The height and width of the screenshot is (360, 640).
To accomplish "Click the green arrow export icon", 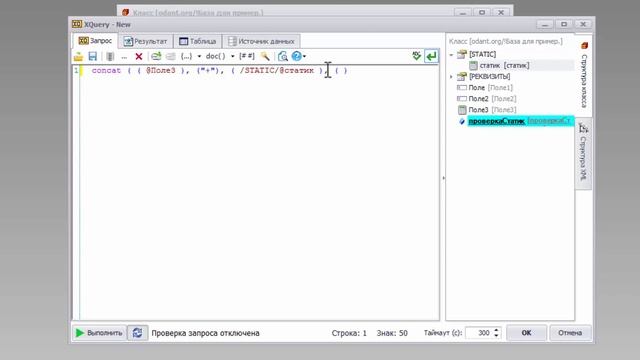I will point(156,56).
